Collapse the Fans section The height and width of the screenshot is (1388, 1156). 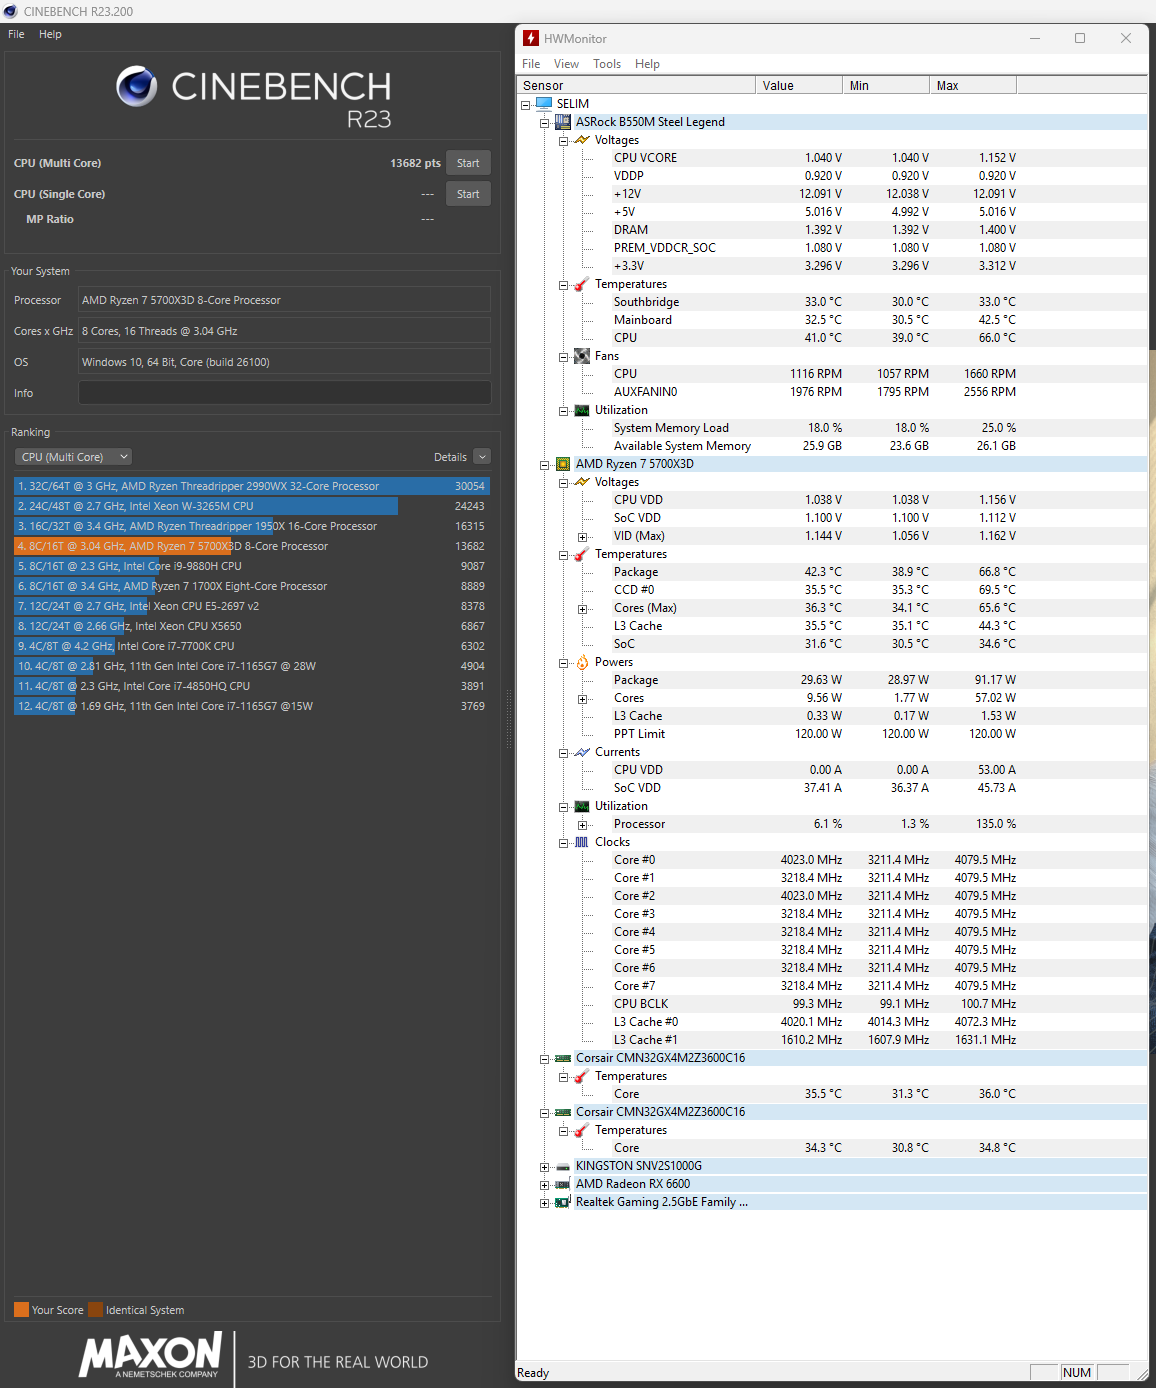tap(563, 357)
